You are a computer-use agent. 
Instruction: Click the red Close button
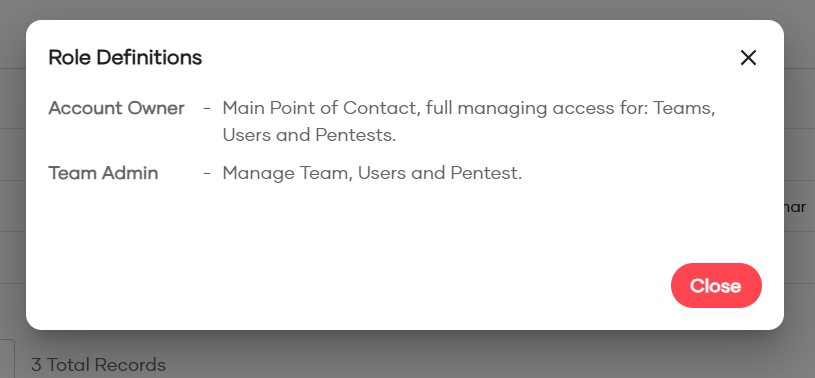click(x=716, y=285)
